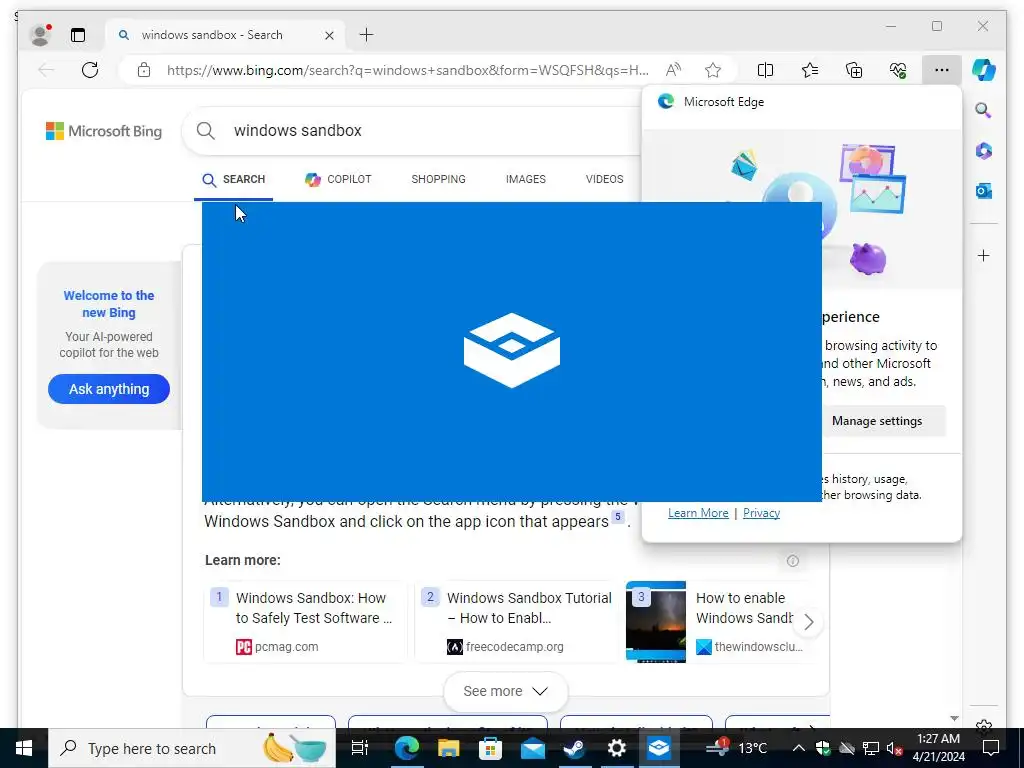
Task: Open Mail app from taskbar
Action: tap(533, 748)
